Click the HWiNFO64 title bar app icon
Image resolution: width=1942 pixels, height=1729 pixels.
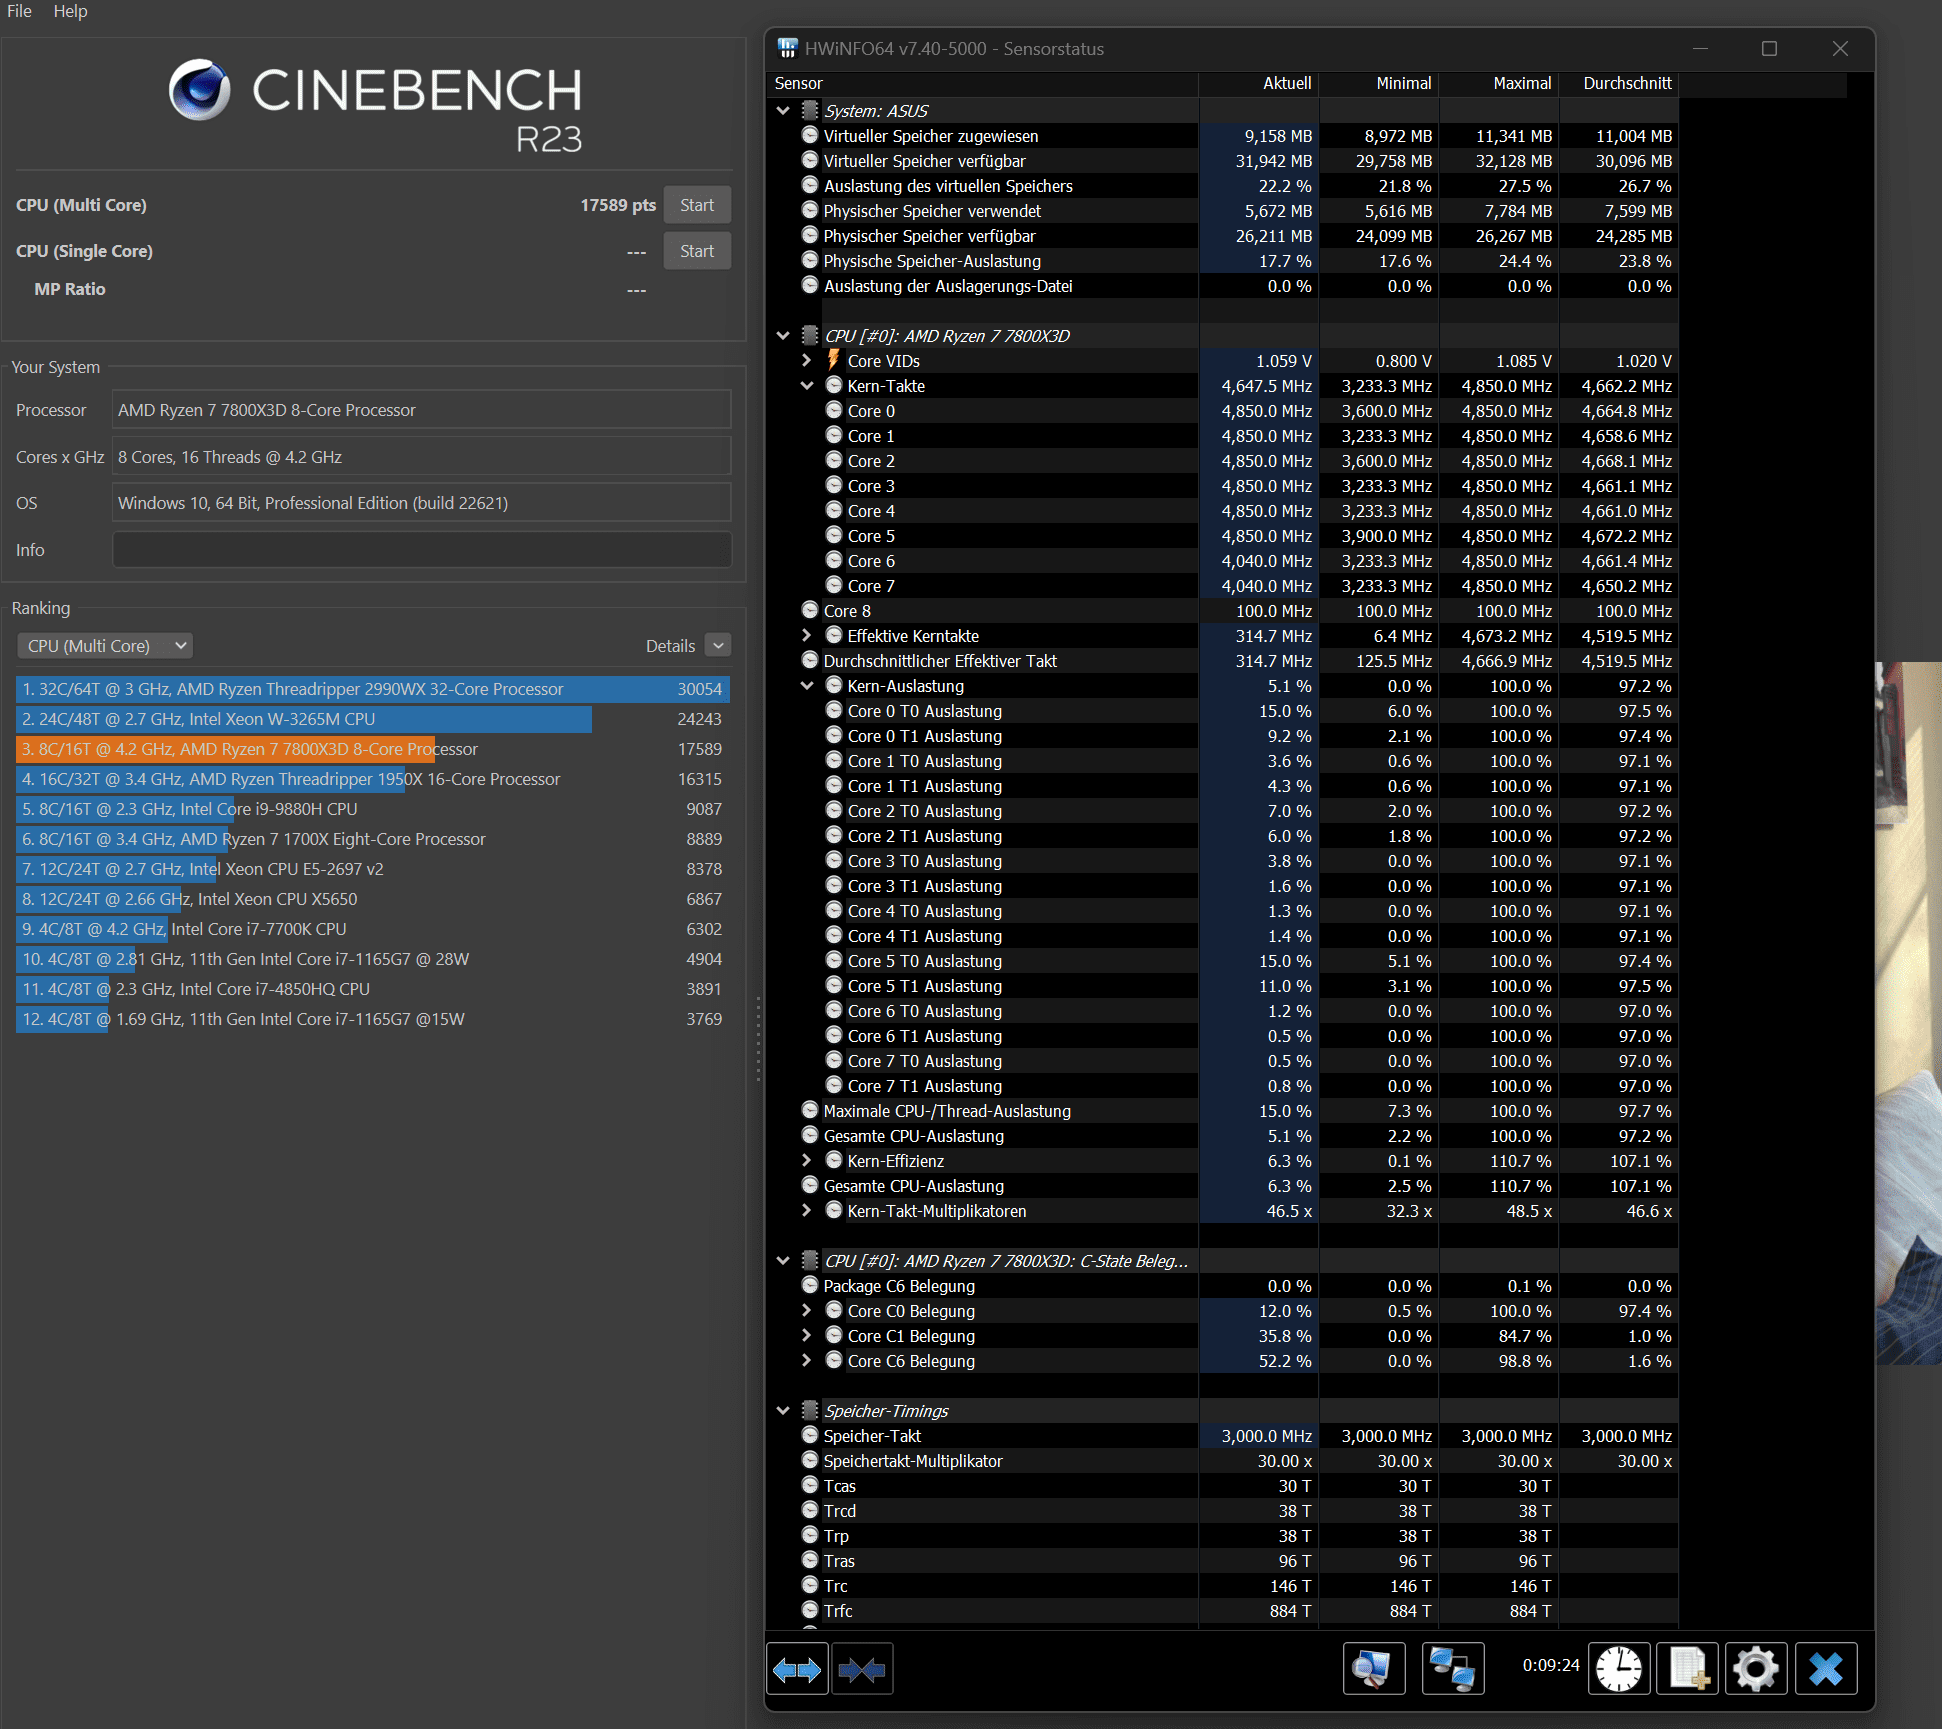point(788,48)
